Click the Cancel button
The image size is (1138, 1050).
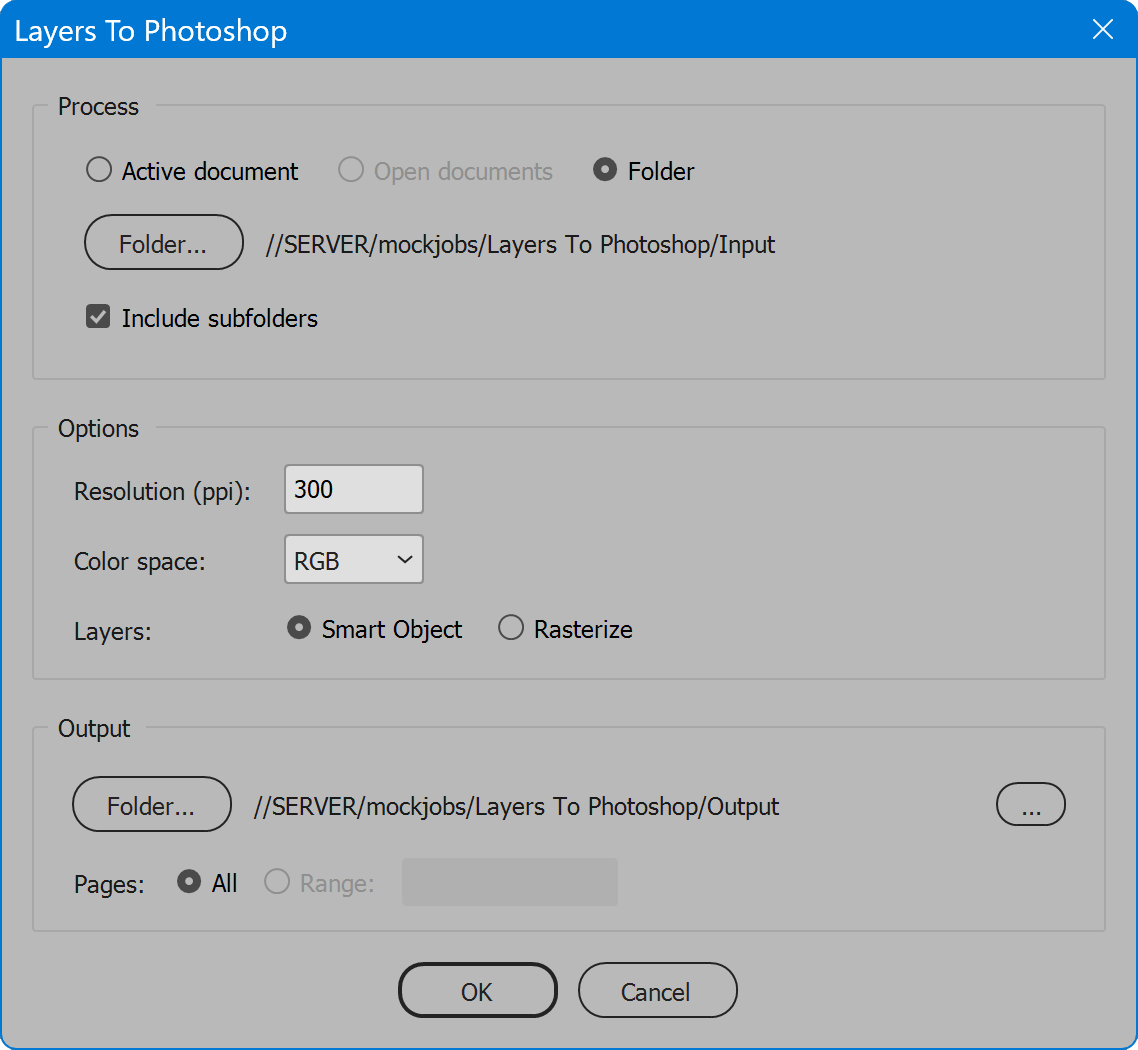pos(658,990)
